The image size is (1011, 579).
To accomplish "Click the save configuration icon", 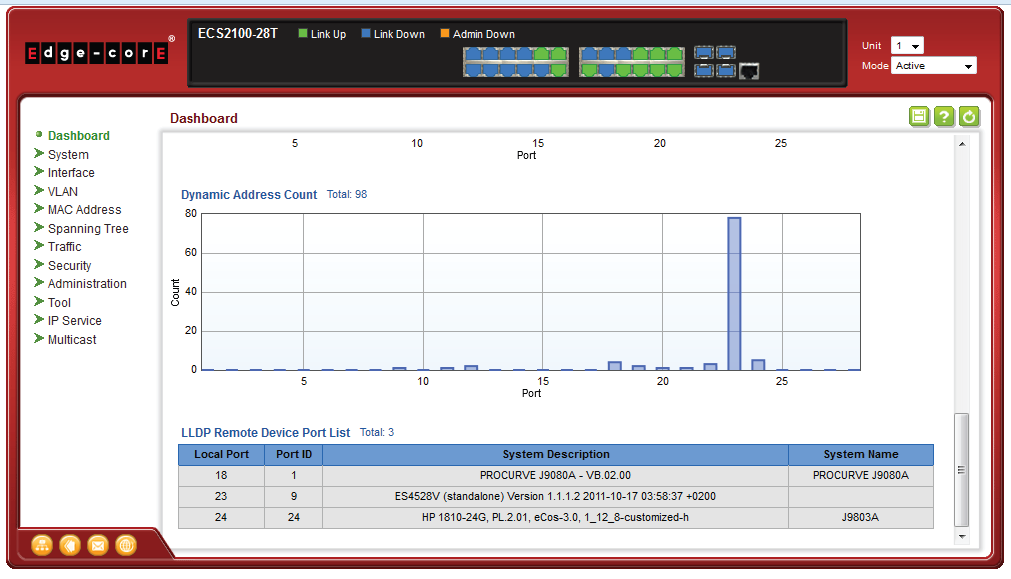I will [919, 116].
